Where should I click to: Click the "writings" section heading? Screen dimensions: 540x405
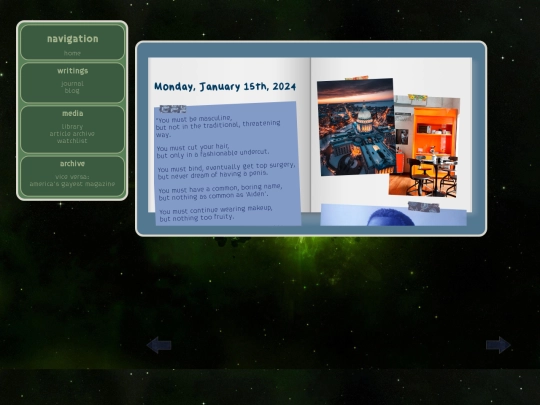(73, 71)
